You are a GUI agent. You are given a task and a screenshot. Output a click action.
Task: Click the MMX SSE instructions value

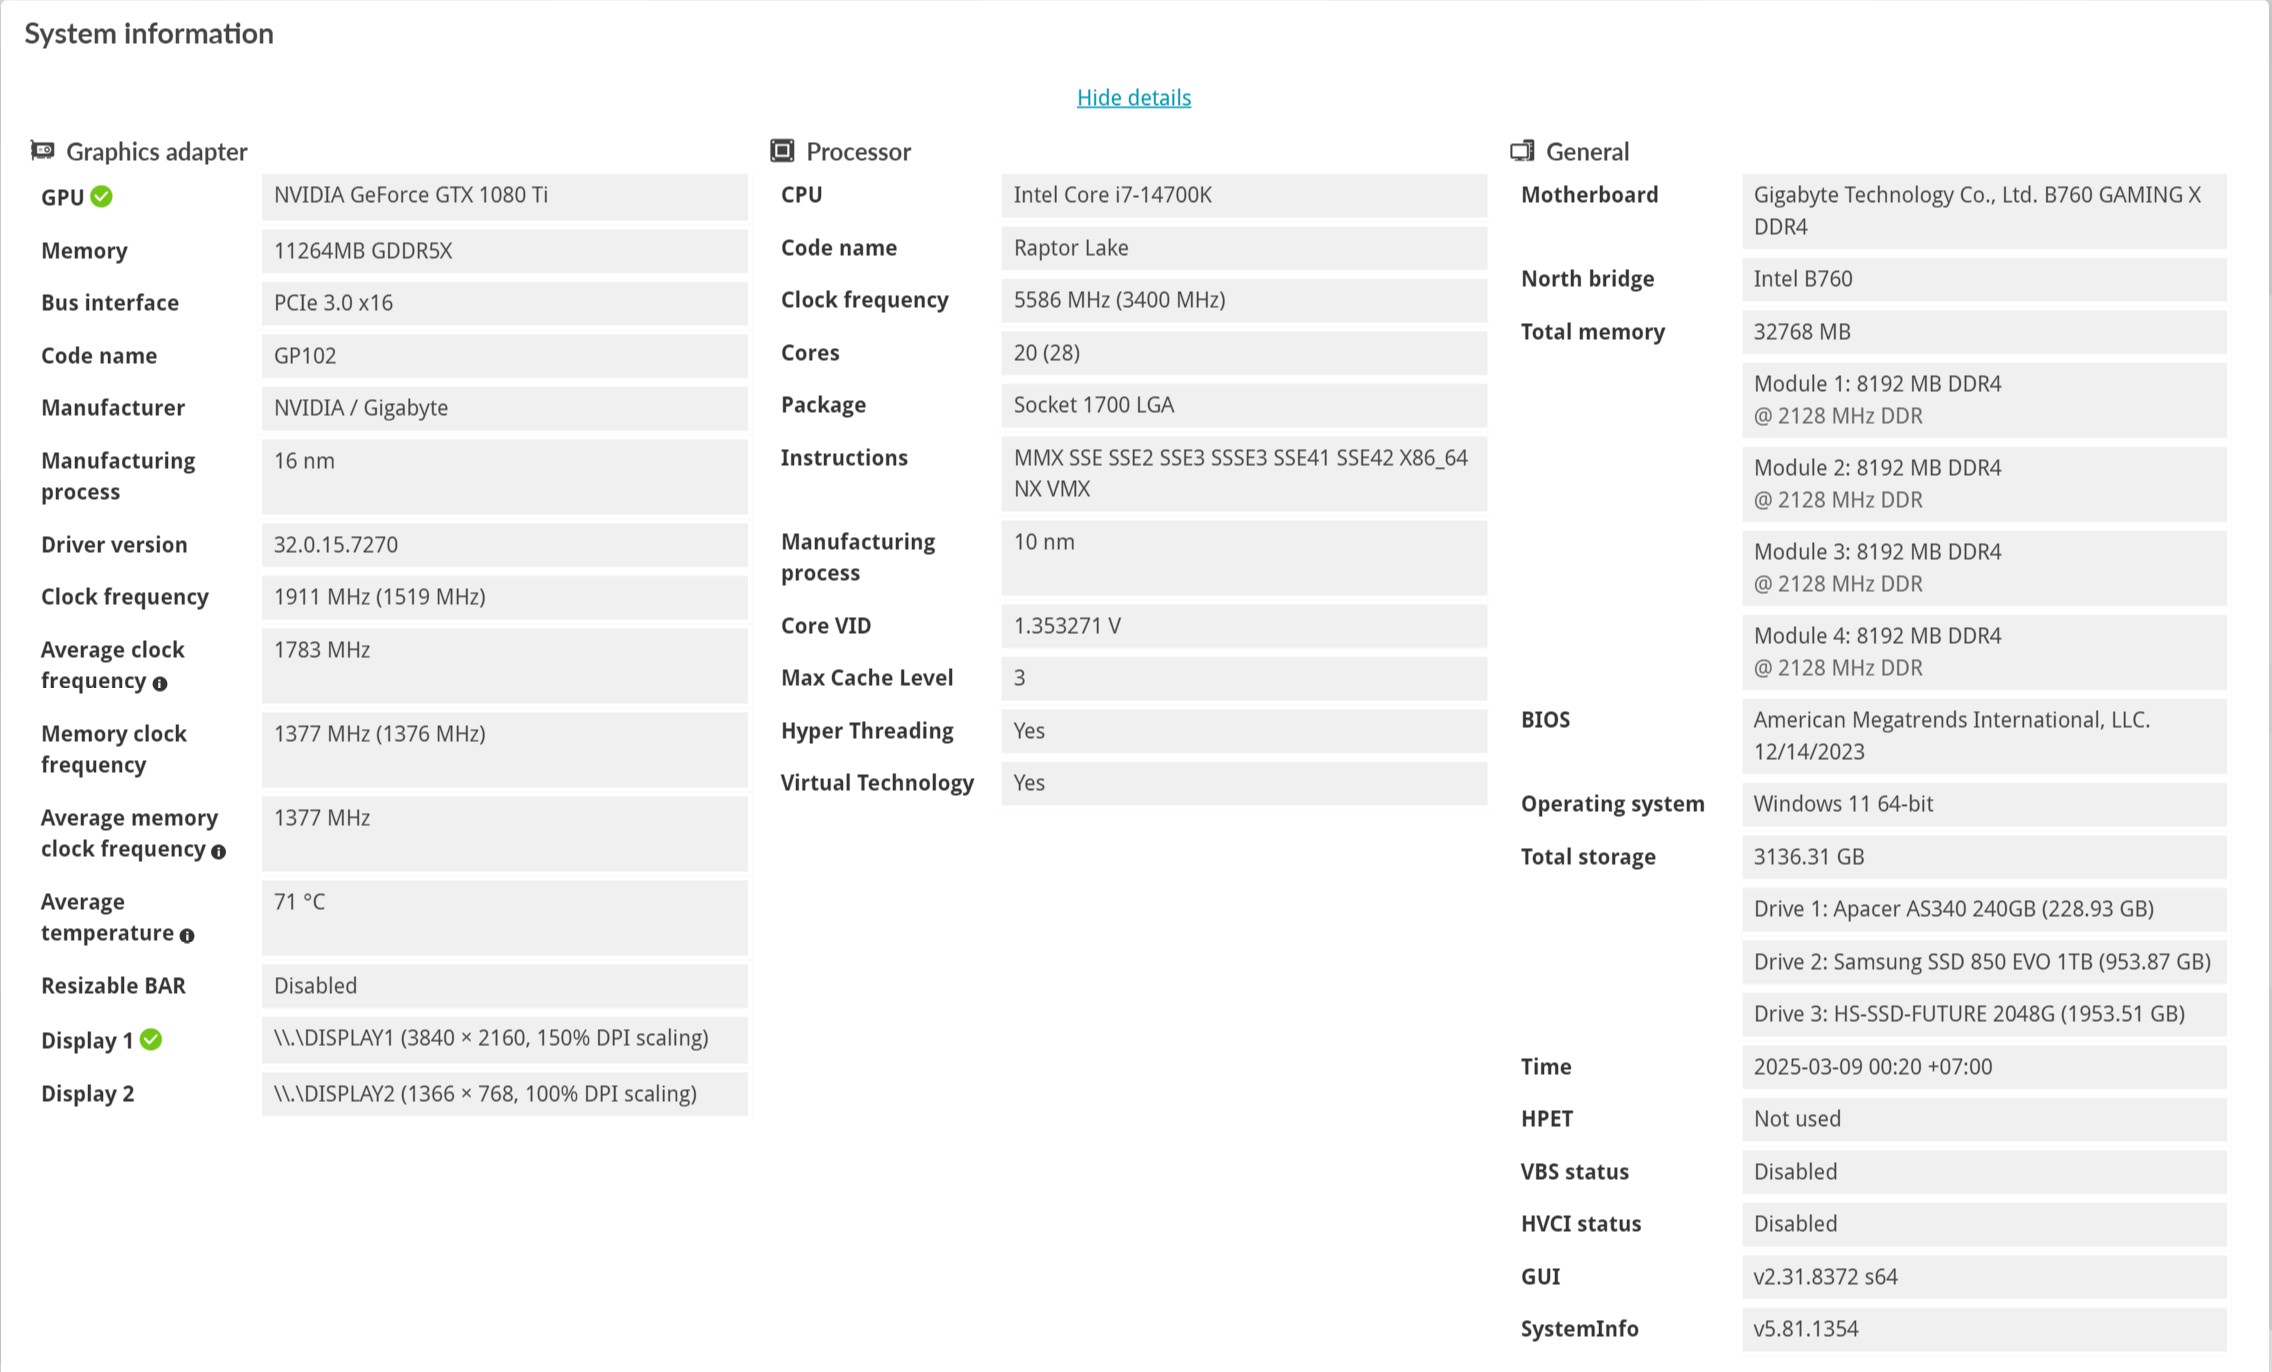click(x=1244, y=473)
